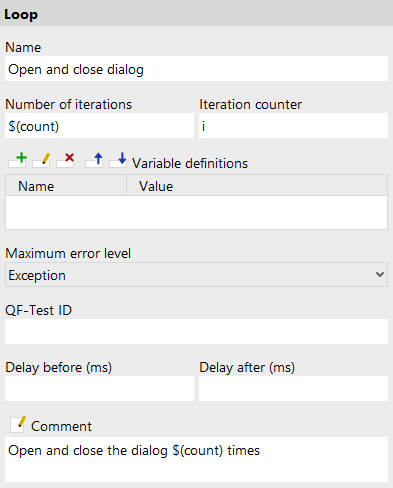Focus the Delay after (ms) field
Viewport: 393px width, 488px height.
[293, 389]
